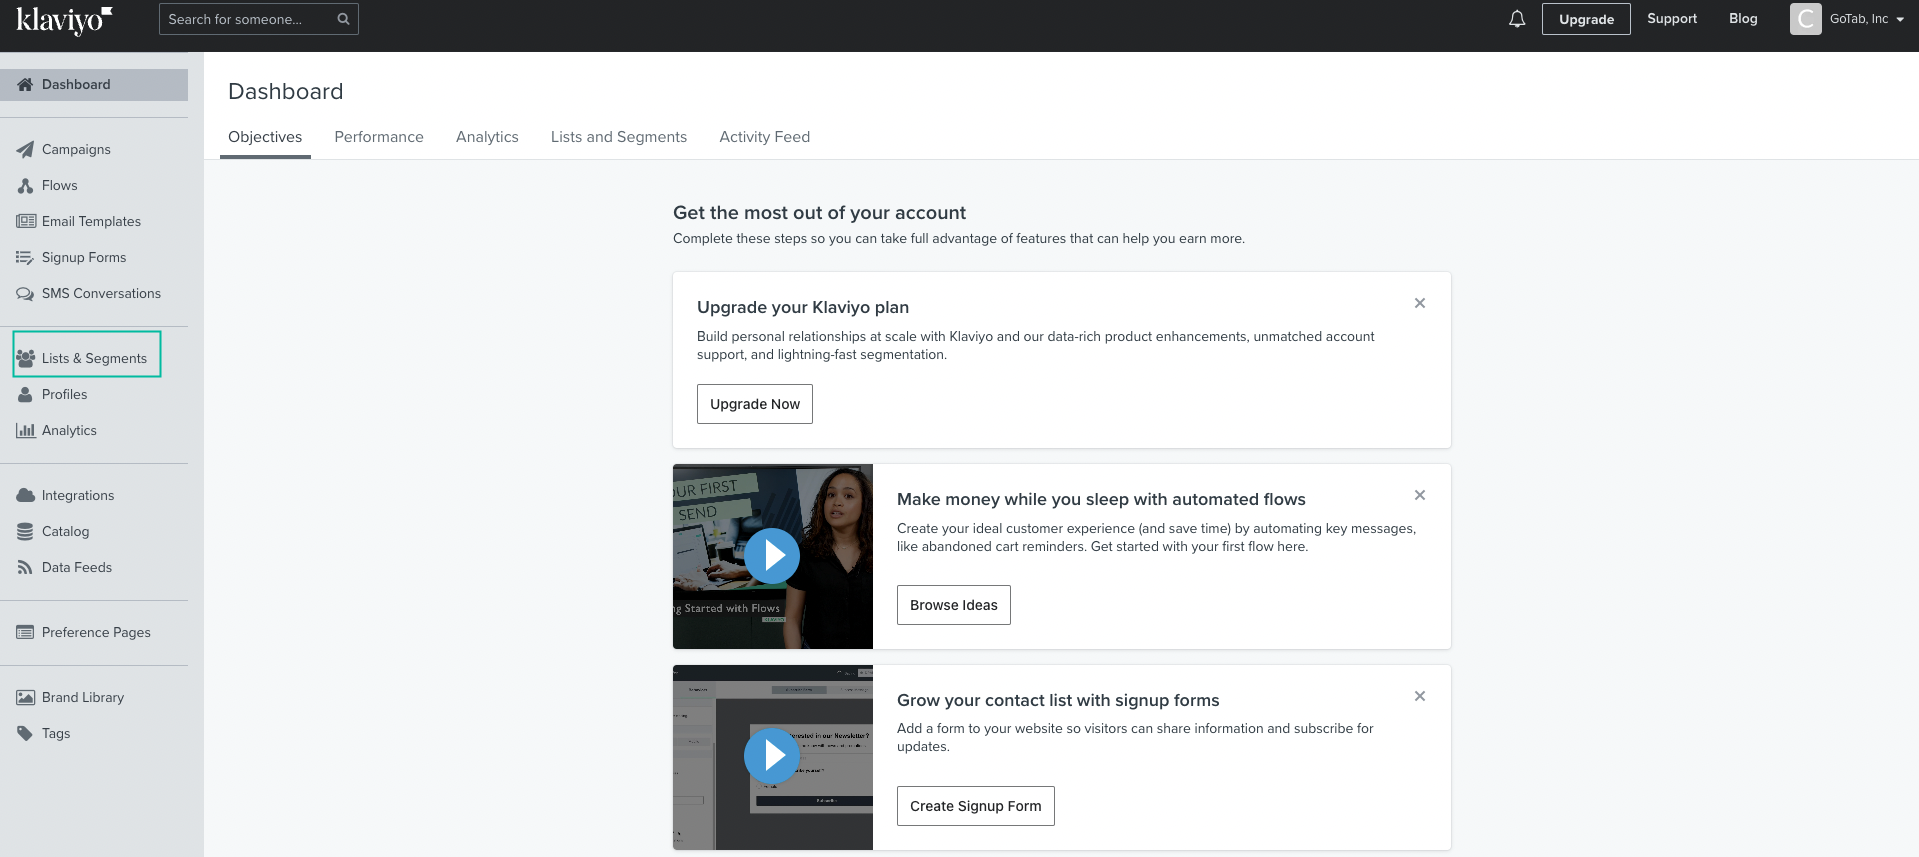
Task: Click the Tags icon in sidebar
Action: (x=25, y=734)
